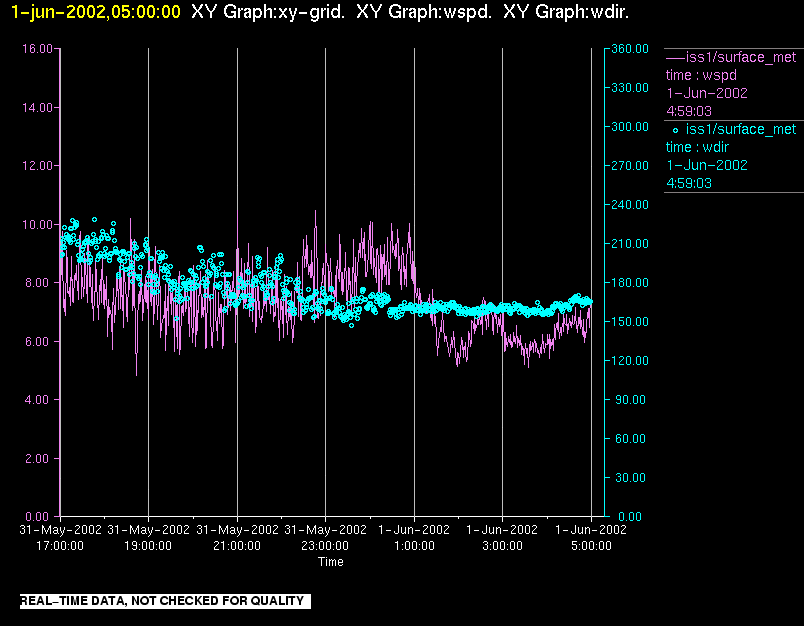Click the REAL-TIME DATA, NOT CHECKED FOR QUALITY banner
The height and width of the screenshot is (626, 804).
[165, 601]
